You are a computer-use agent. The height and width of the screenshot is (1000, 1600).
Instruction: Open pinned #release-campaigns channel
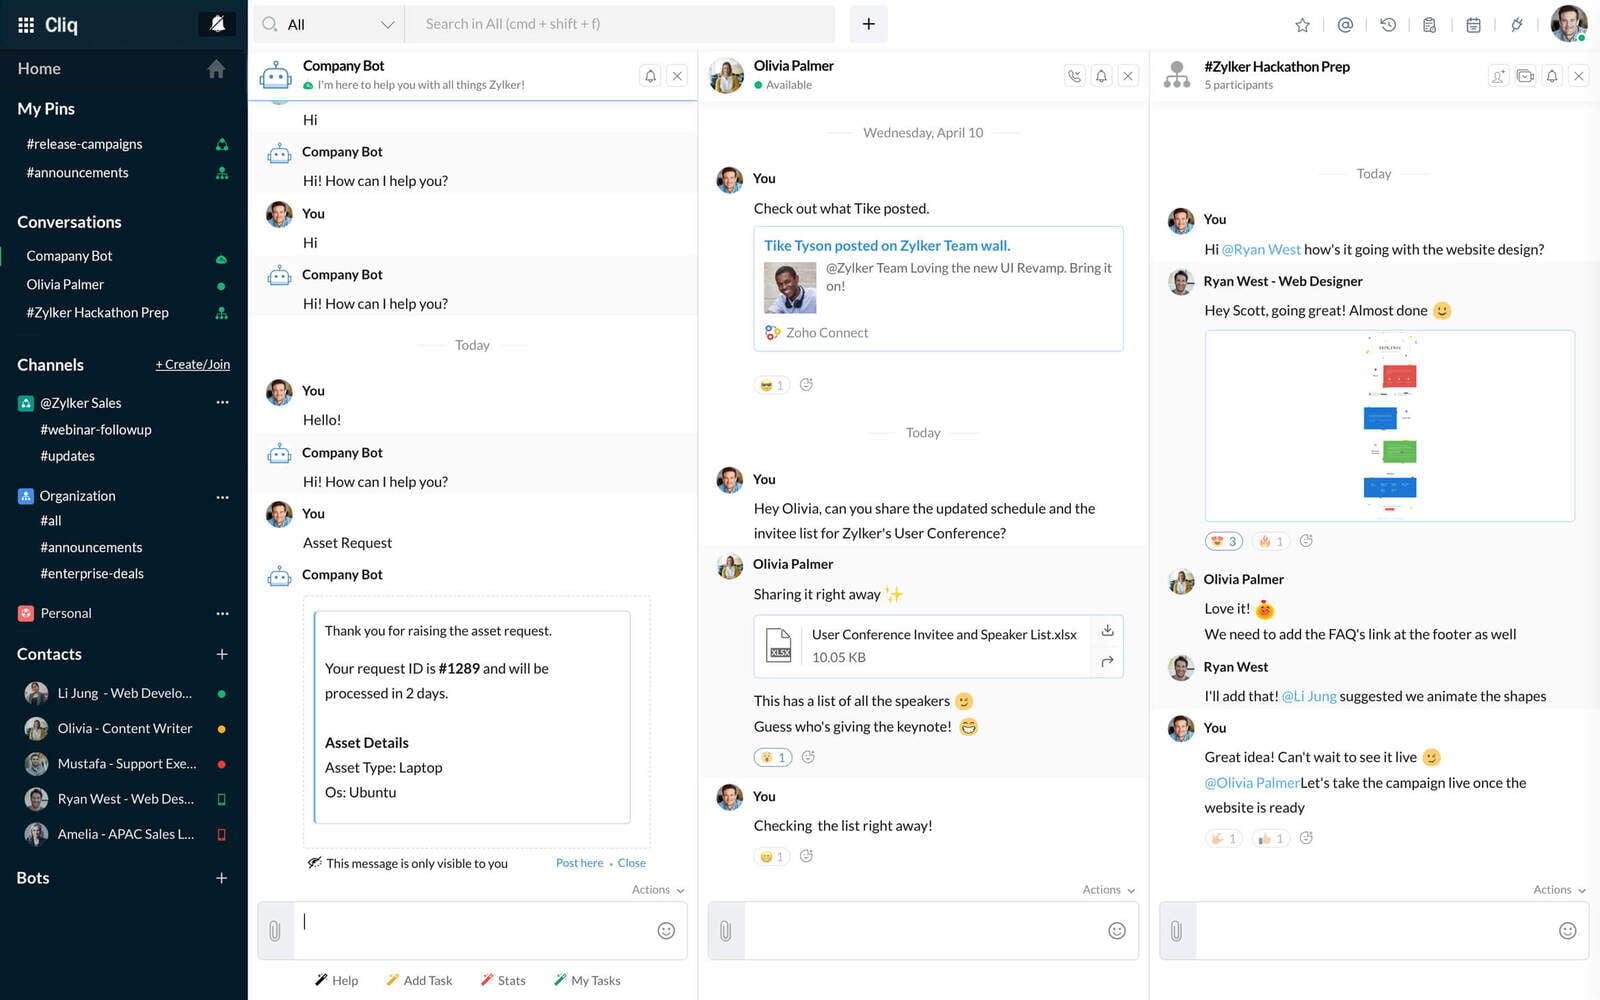point(84,144)
